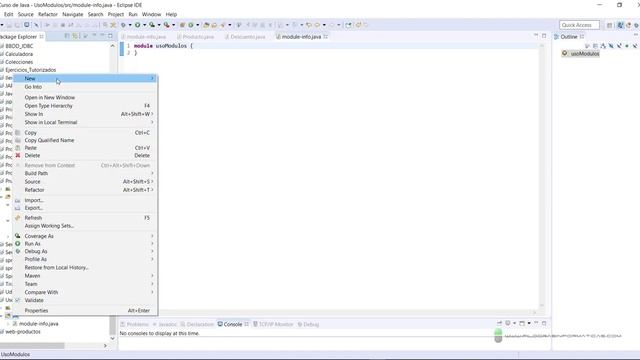Click the Save All toolbar icon
The image size is (640, 360).
click(17, 25)
